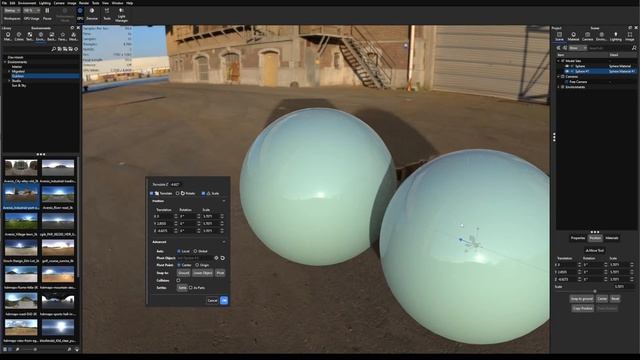
Task: Open the Lighting menu
Action: [x=44, y=3]
